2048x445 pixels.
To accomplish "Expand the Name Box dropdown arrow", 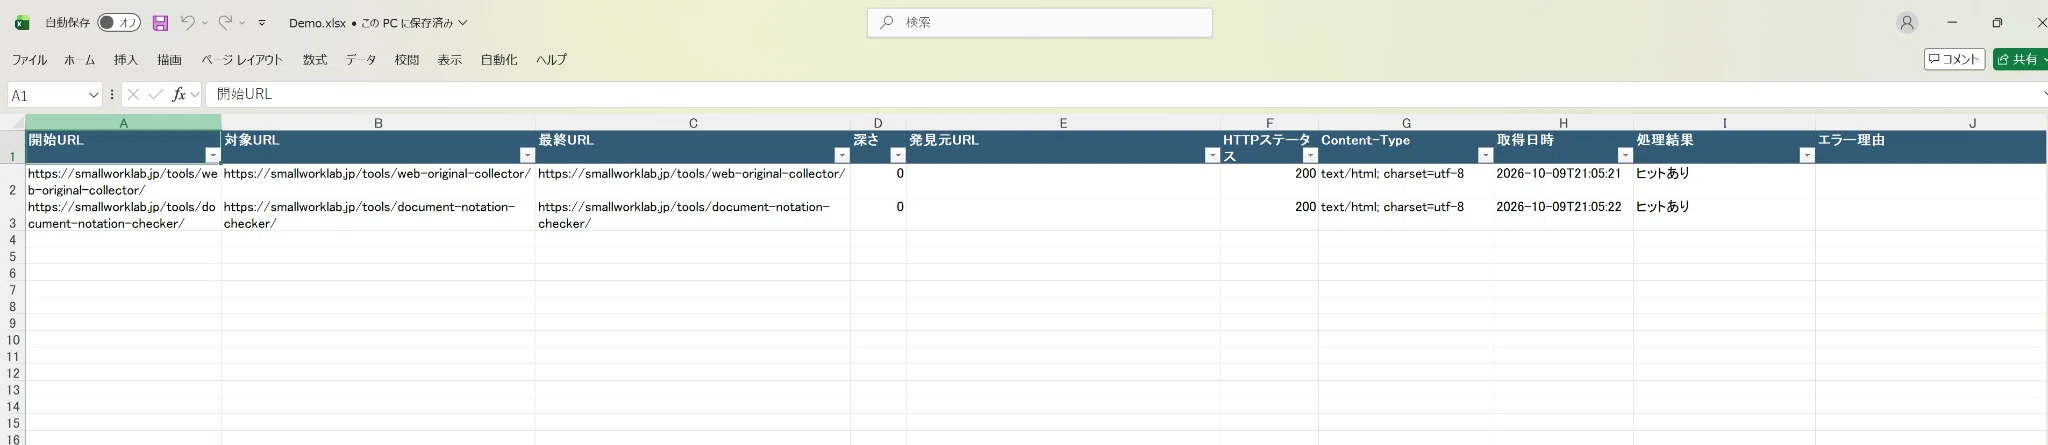I will (x=94, y=95).
